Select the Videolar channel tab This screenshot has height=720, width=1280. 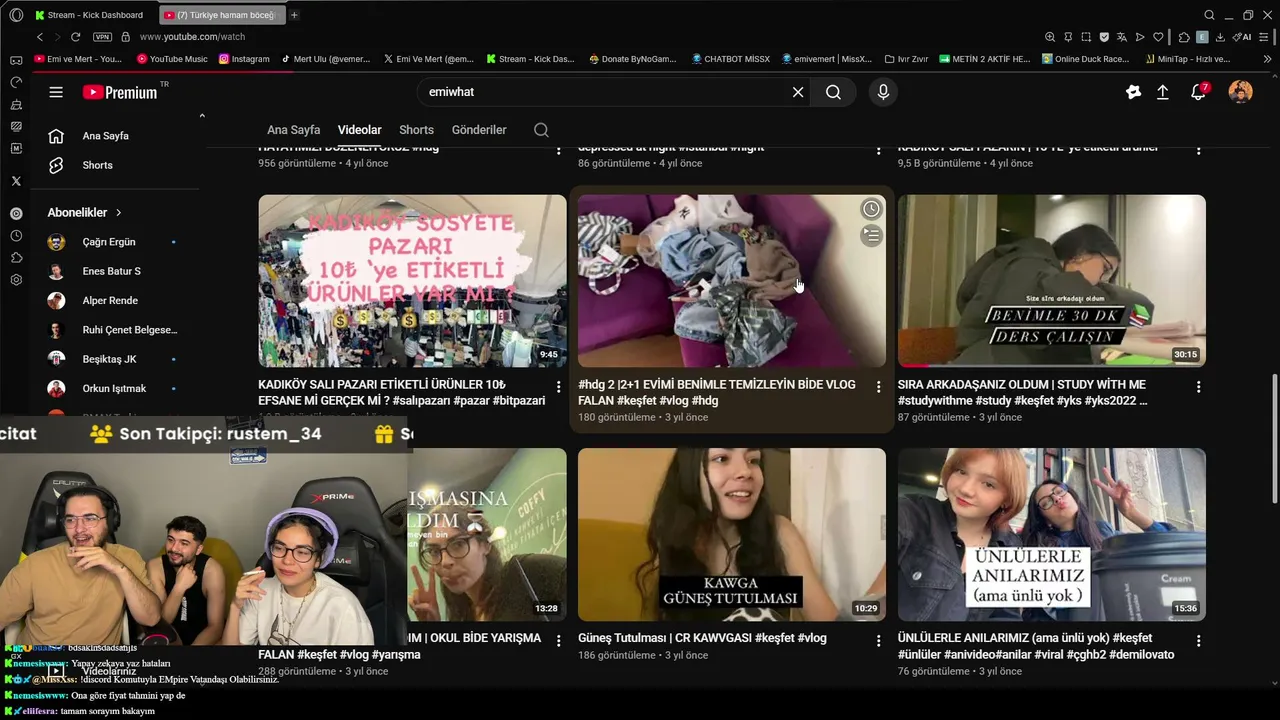tap(359, 130)
